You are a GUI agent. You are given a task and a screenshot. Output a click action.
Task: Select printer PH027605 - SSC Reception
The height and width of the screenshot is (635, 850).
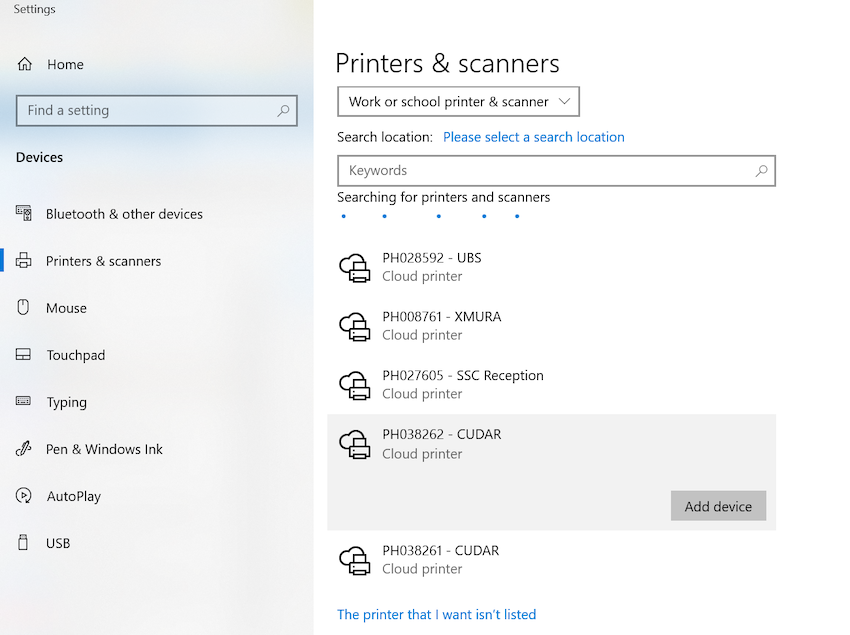[551, 385]
